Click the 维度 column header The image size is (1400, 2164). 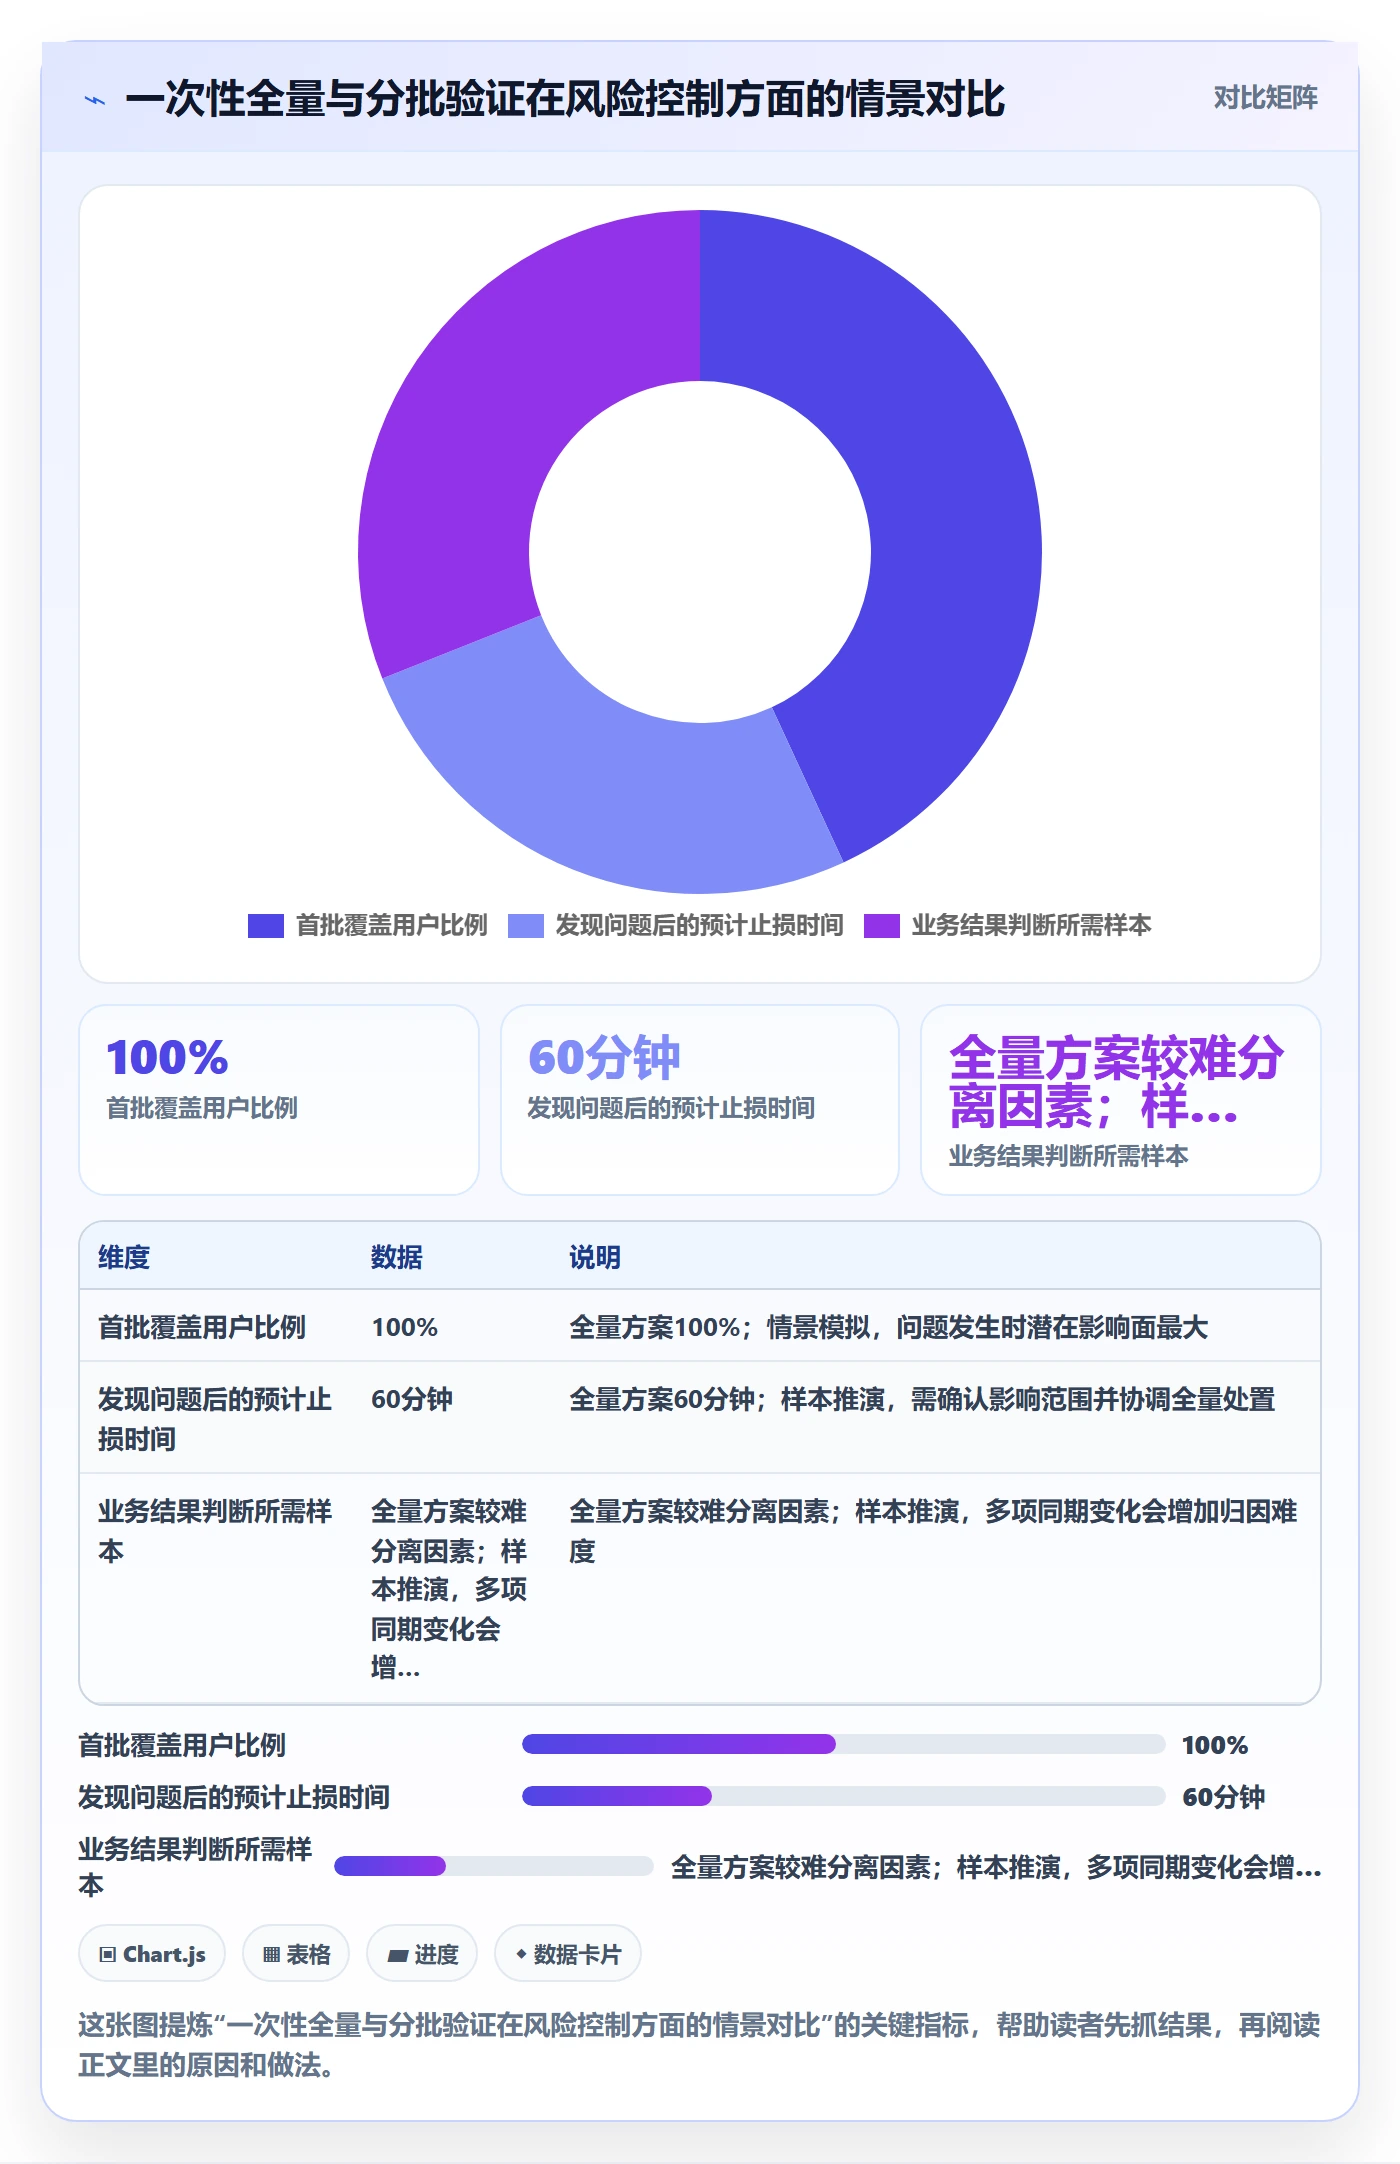124,1257
